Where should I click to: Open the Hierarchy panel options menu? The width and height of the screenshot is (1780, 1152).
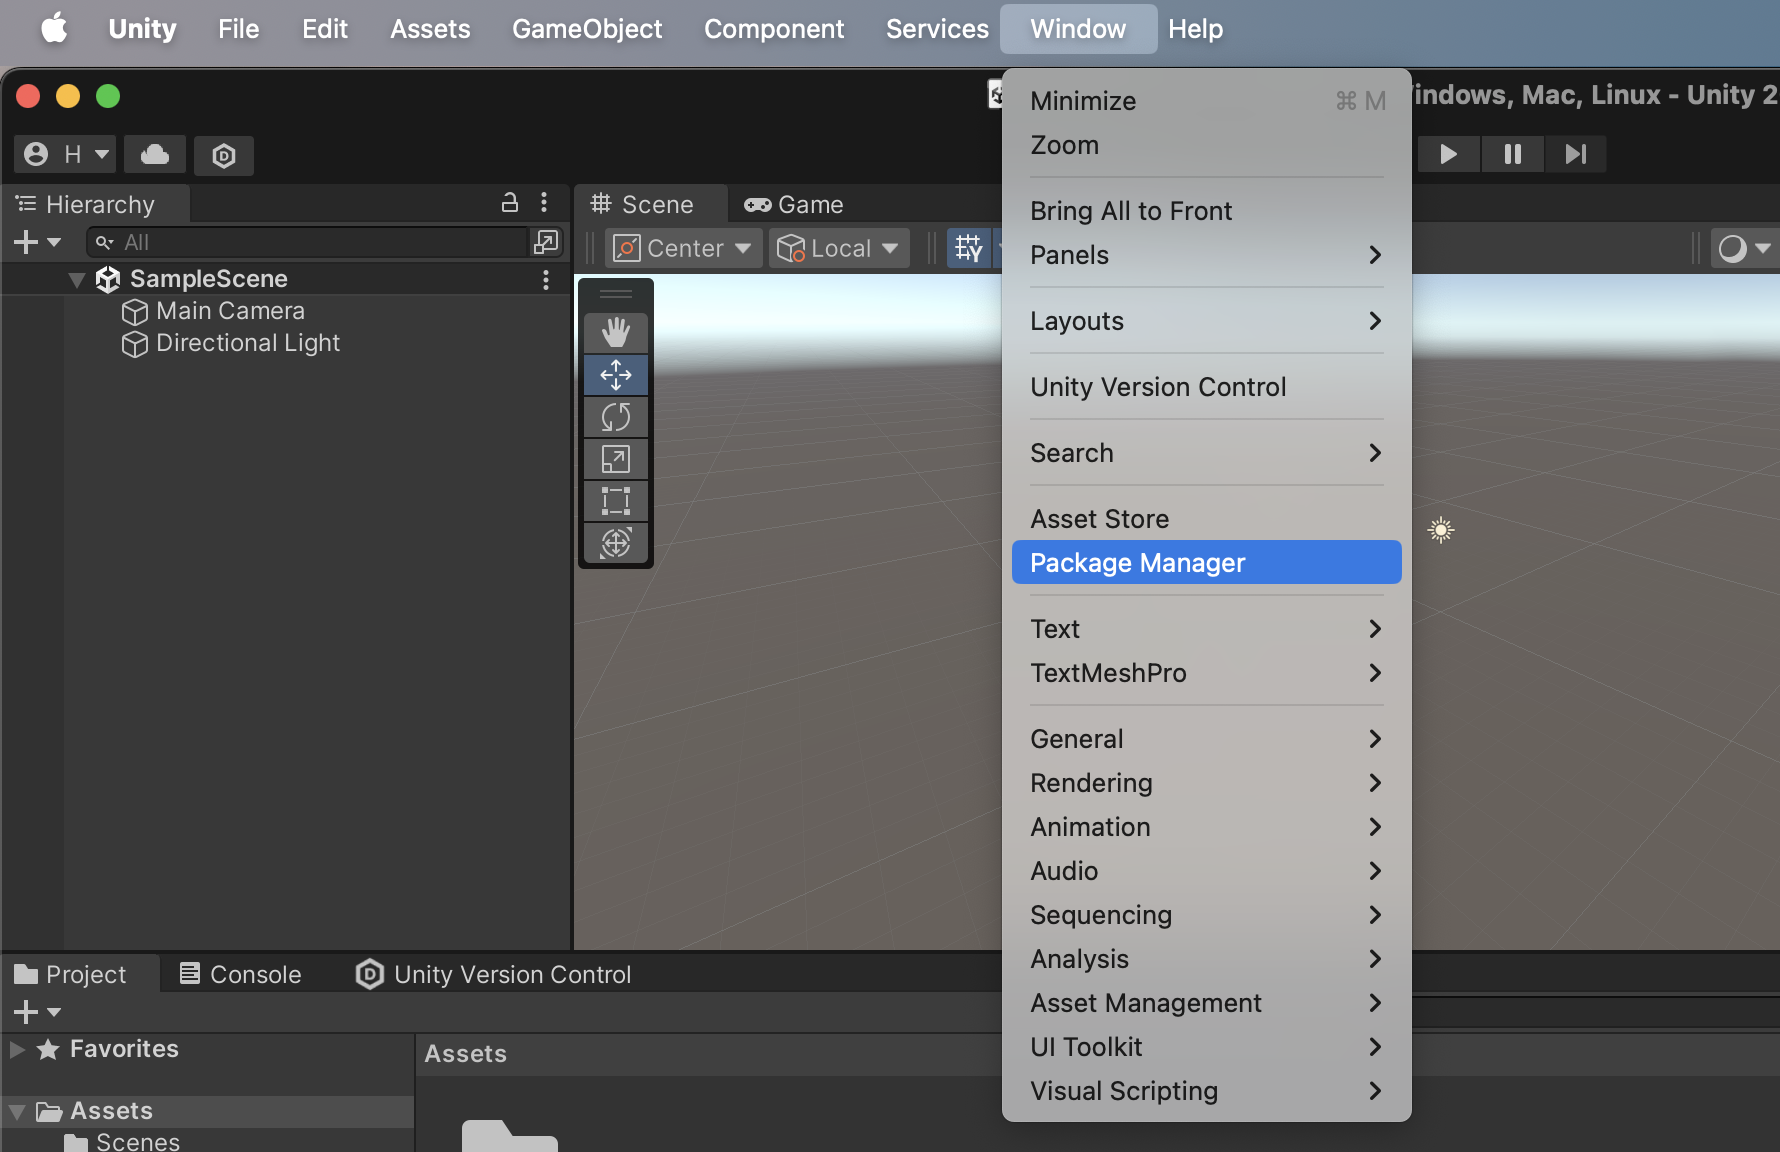[544, 203]
